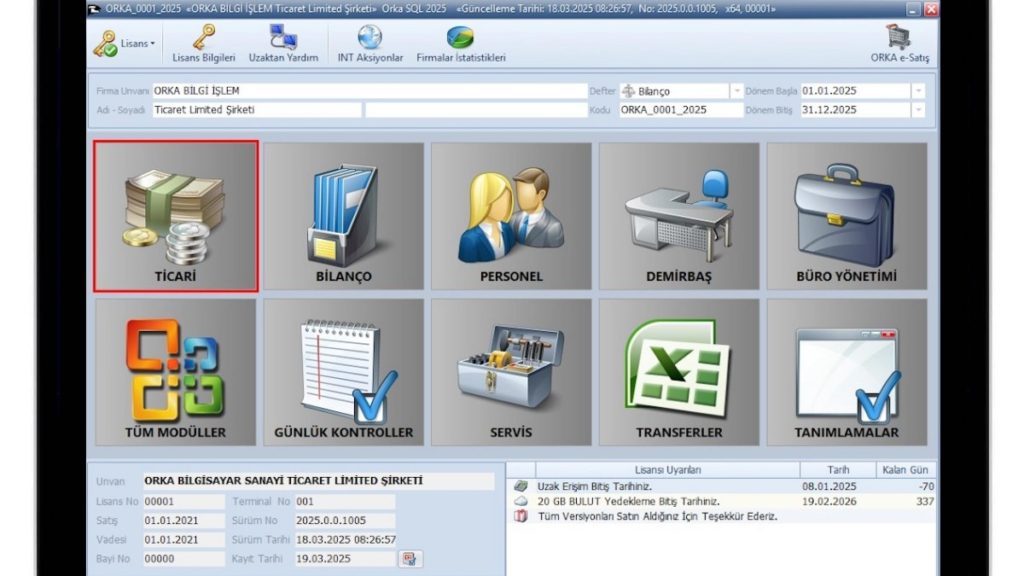1024x576 pixels.
Task: Click the gift icon in license warnings
Action: tap(520, 516)
